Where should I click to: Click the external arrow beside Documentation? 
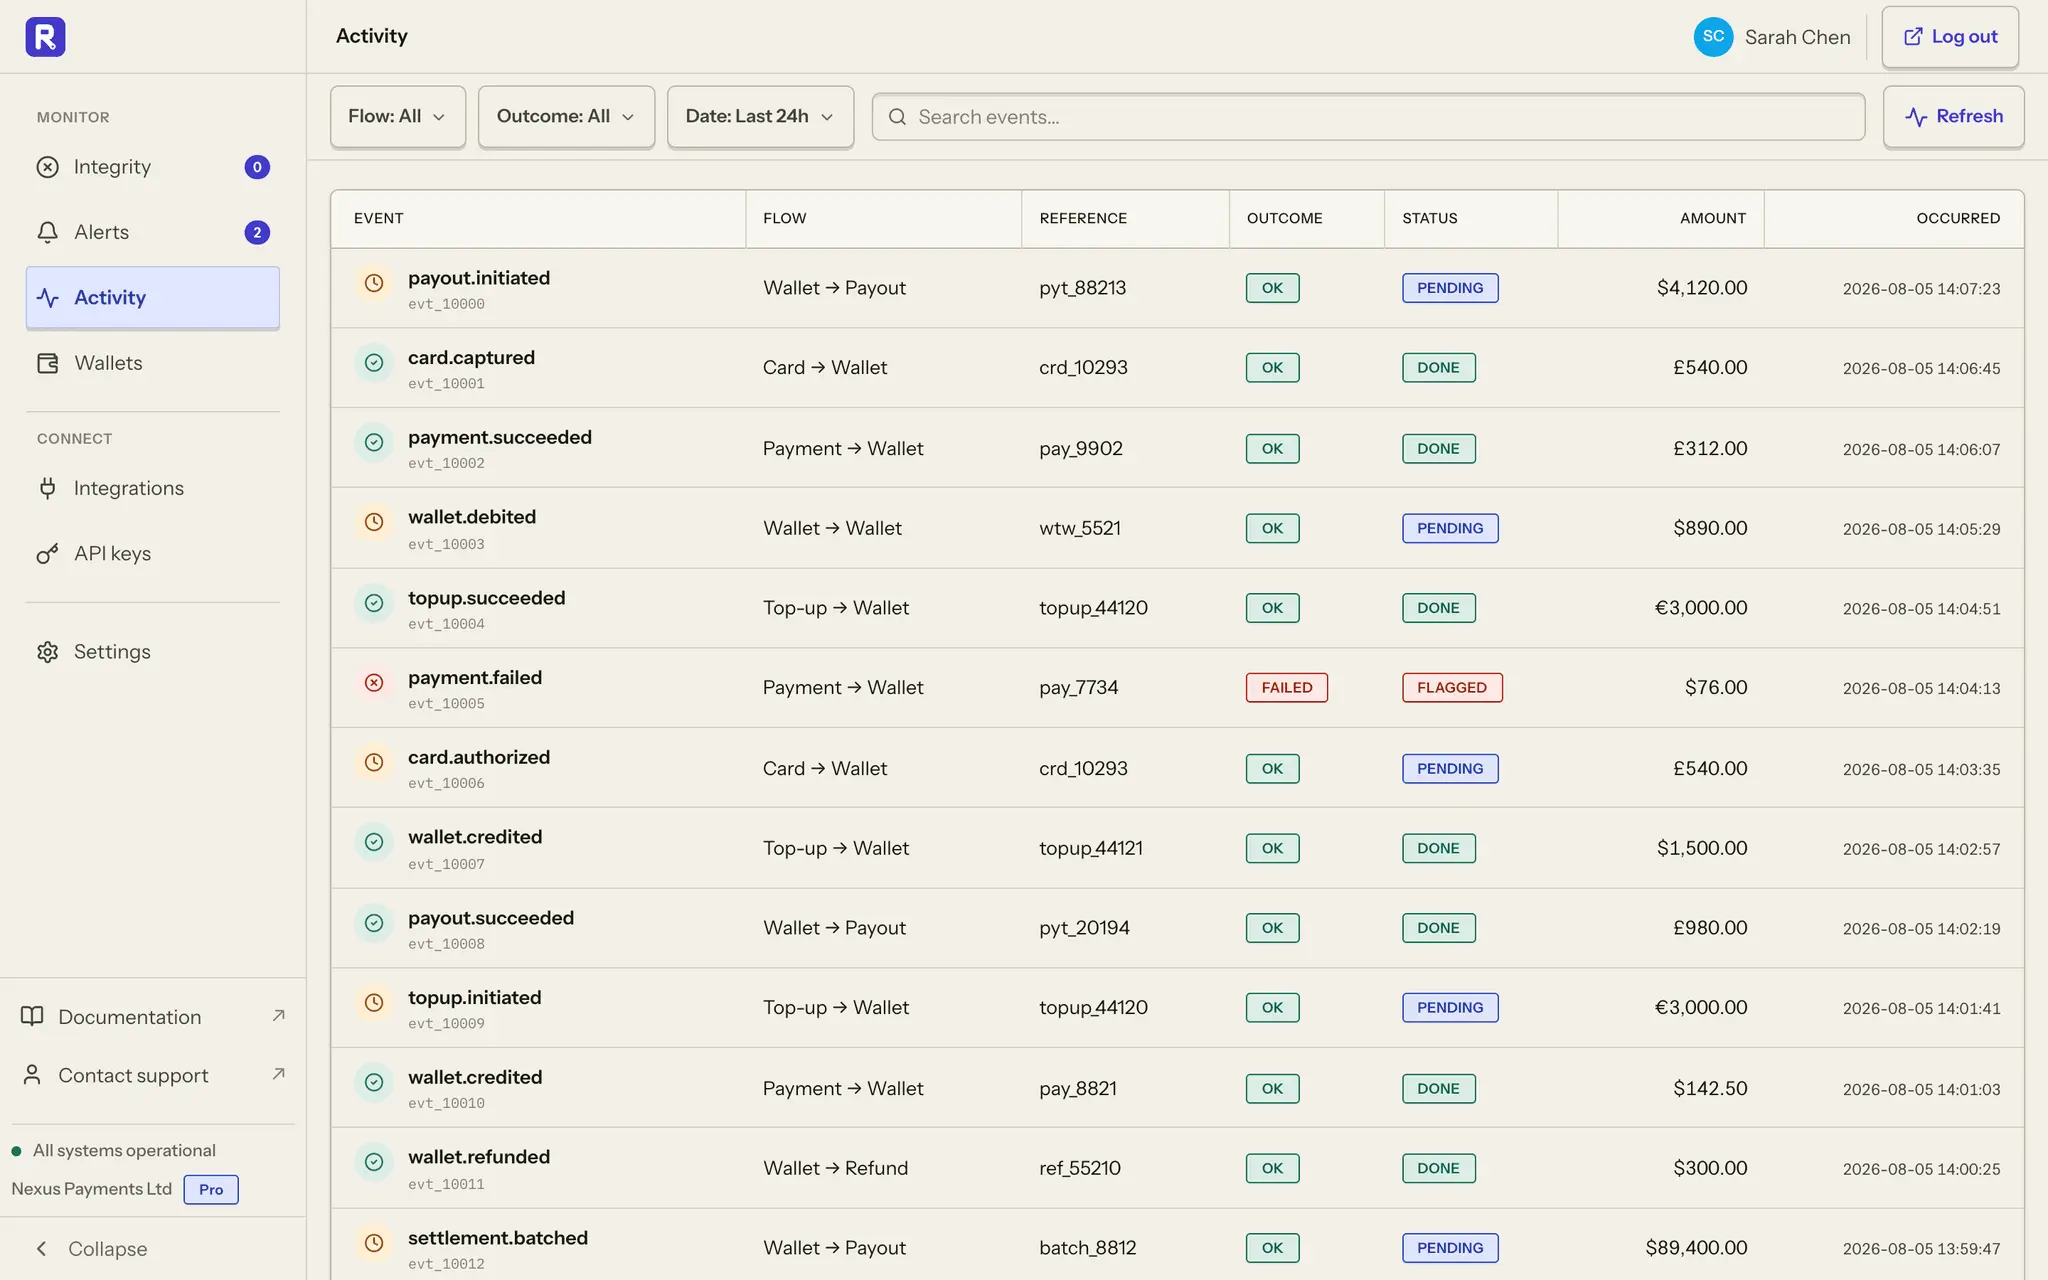[x=279, y=1015]
